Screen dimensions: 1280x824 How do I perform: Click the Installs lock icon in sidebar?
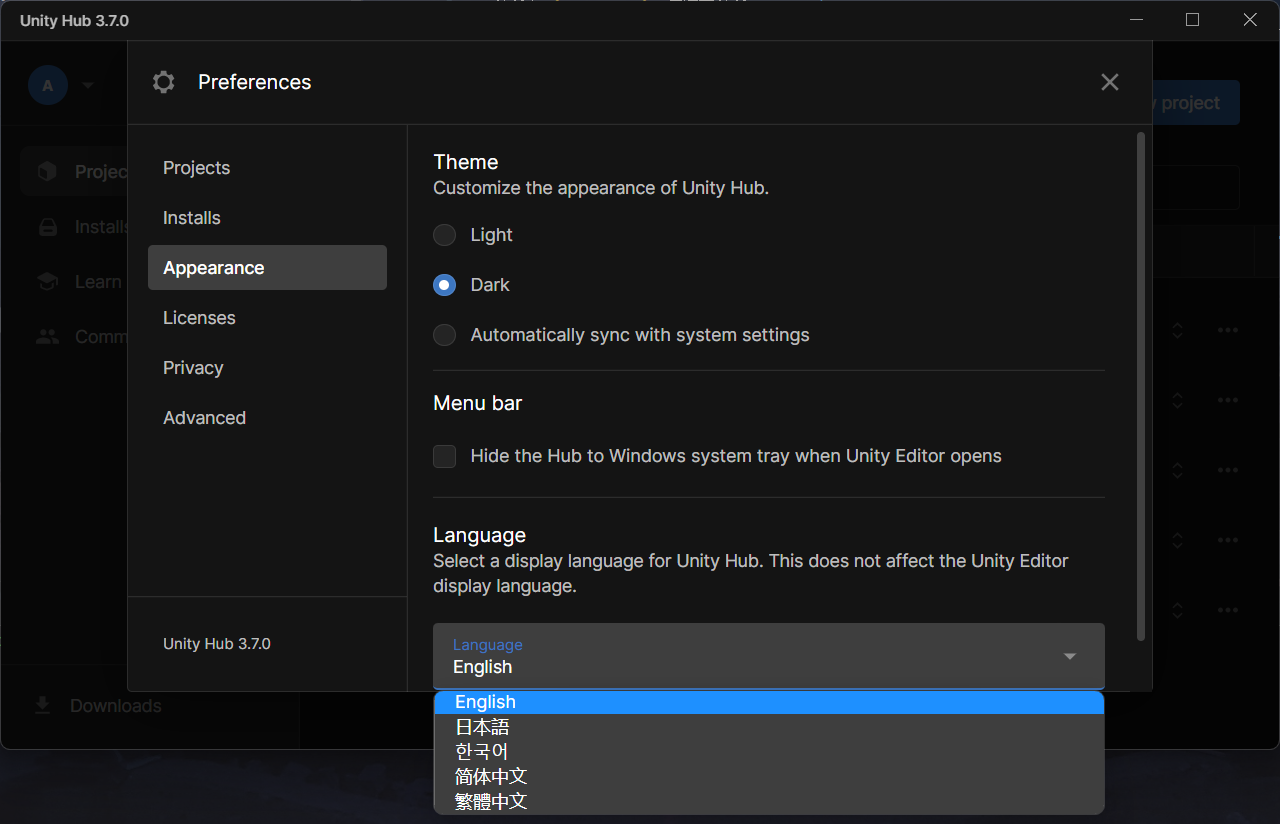[x=47, y=227]
